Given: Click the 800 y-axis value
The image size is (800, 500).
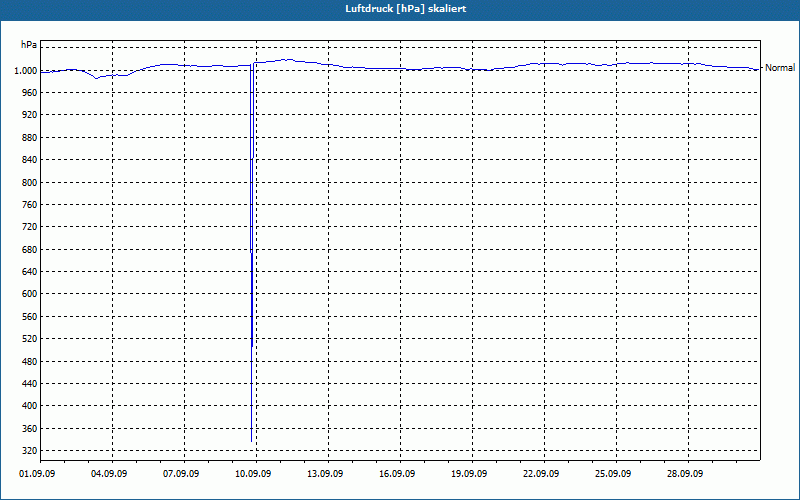Looking at the screenshot, I should tap(30, 183).
